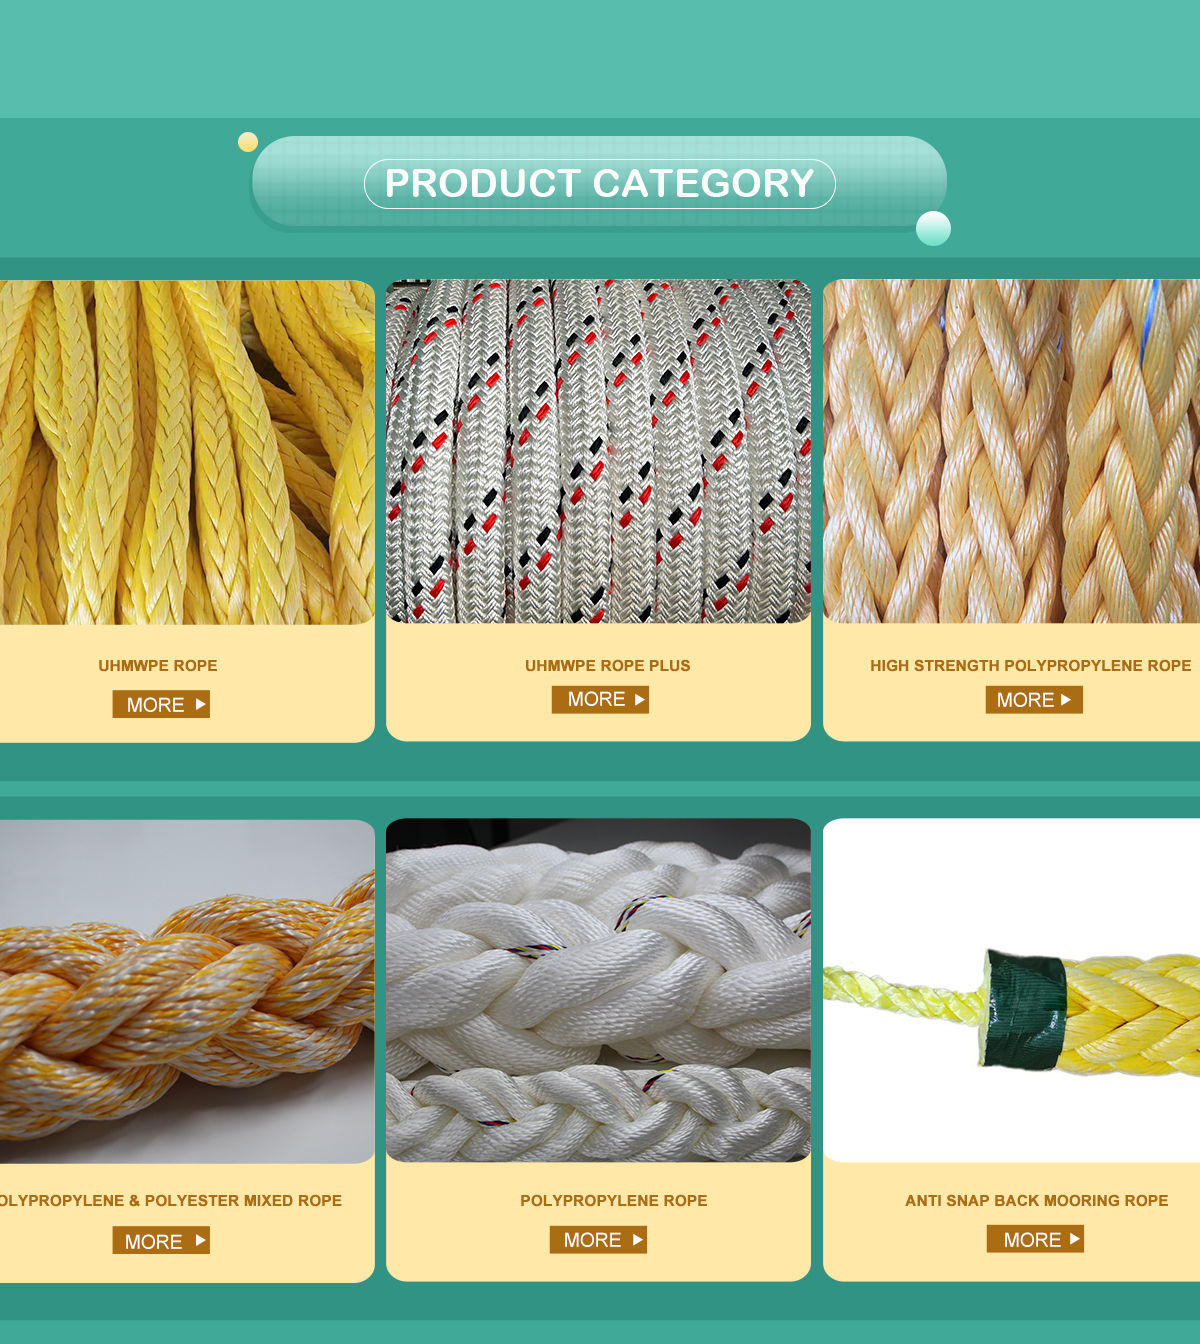Open the orange-white mixed rope photo
Image resolution: width=1200 pixels, height=1344 pixels.
(x=187, y=991)
